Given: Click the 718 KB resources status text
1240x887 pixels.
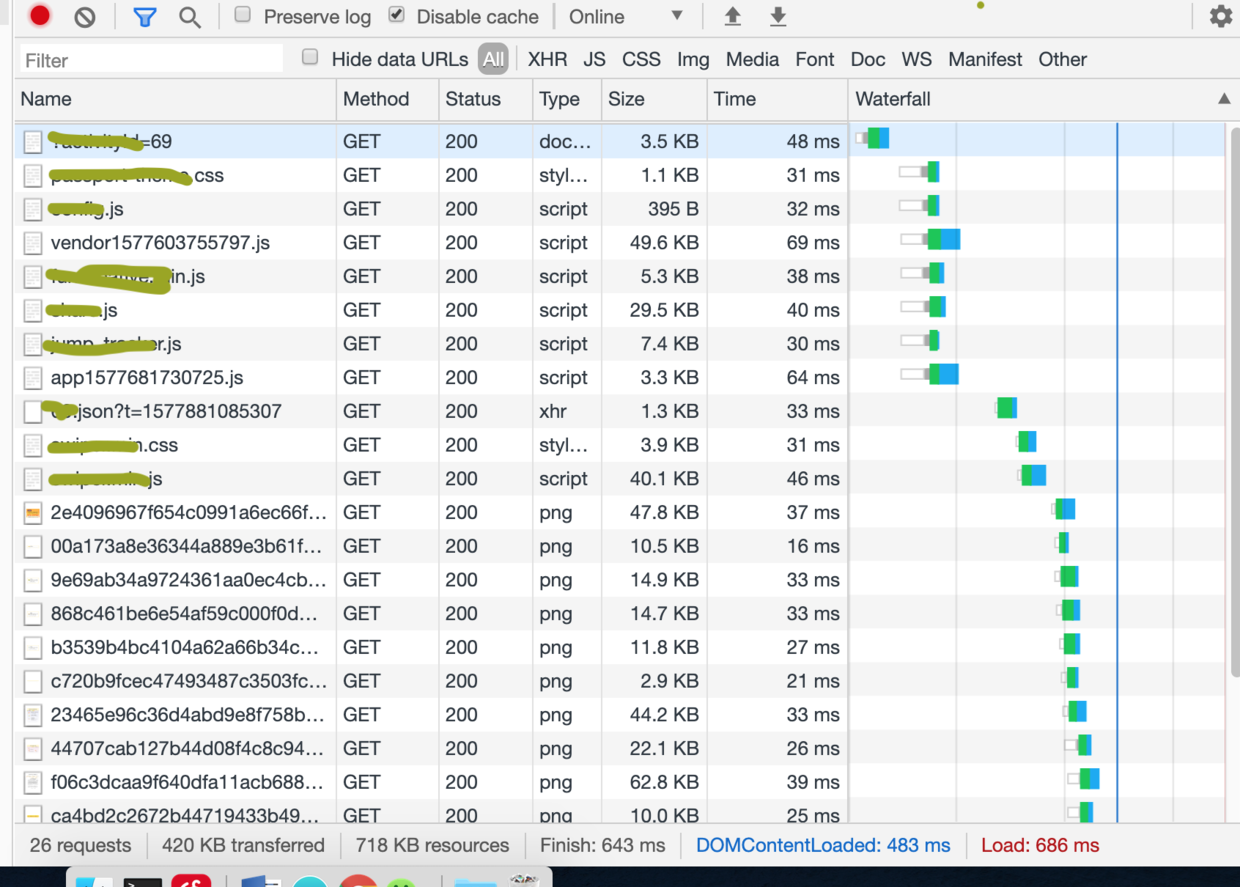Looking at the screenshot, I should 432,845.
